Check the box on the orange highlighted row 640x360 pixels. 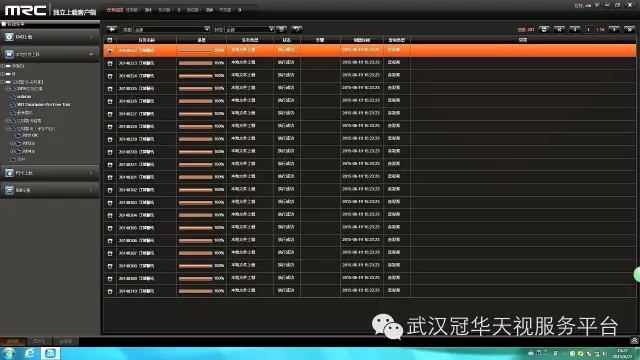pos(110,51)
